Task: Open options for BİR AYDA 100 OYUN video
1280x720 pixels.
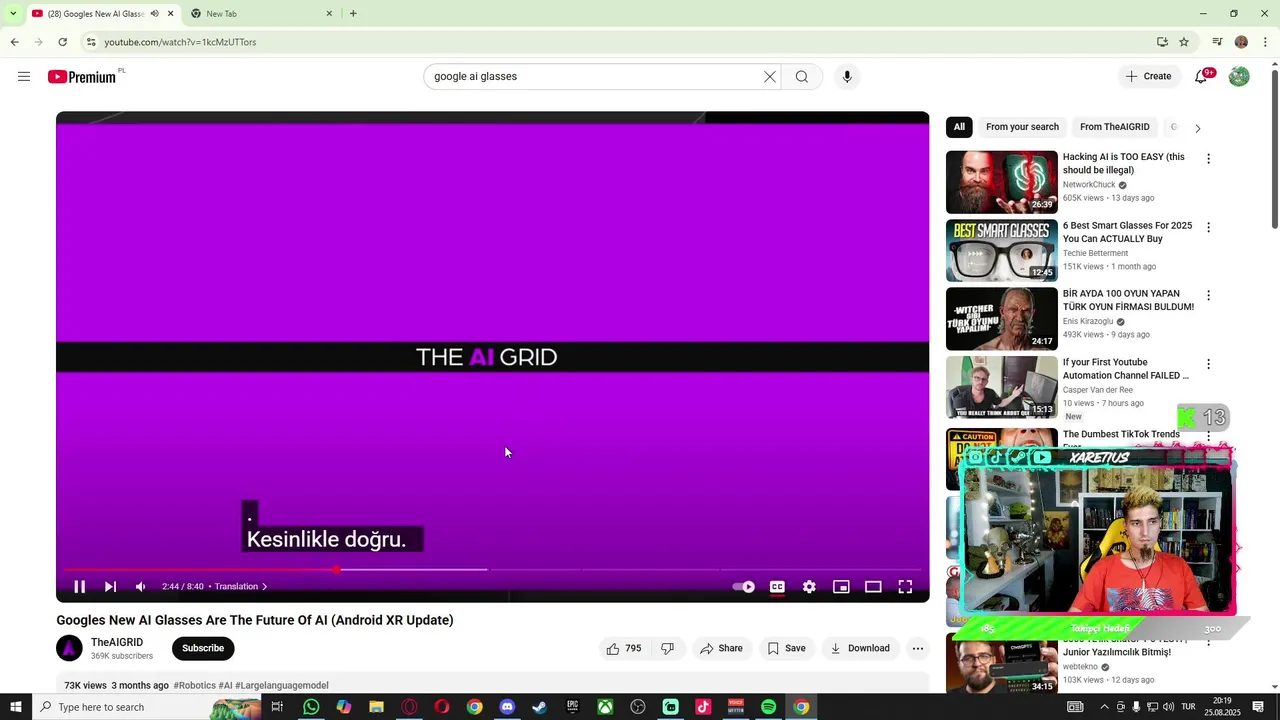Action: (x=1208, y=296)
